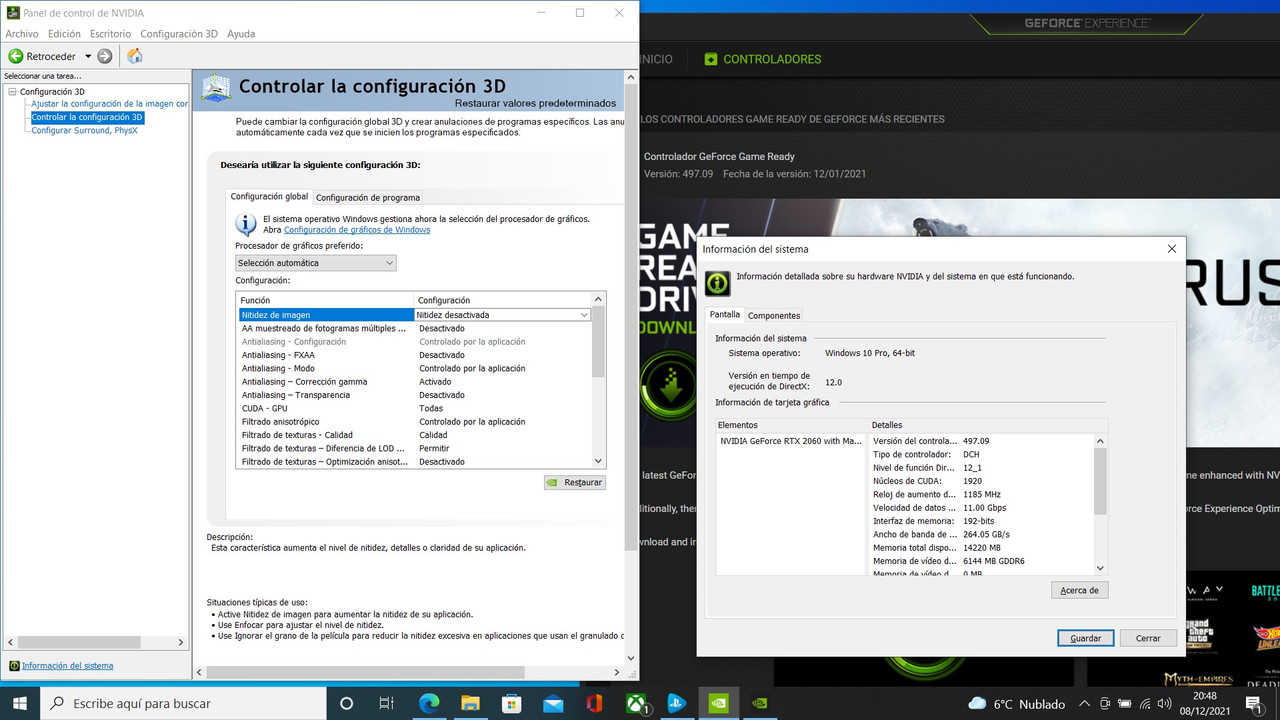
Task: Select the Antialiasing - FXAA row
Action: pos(414,355)
